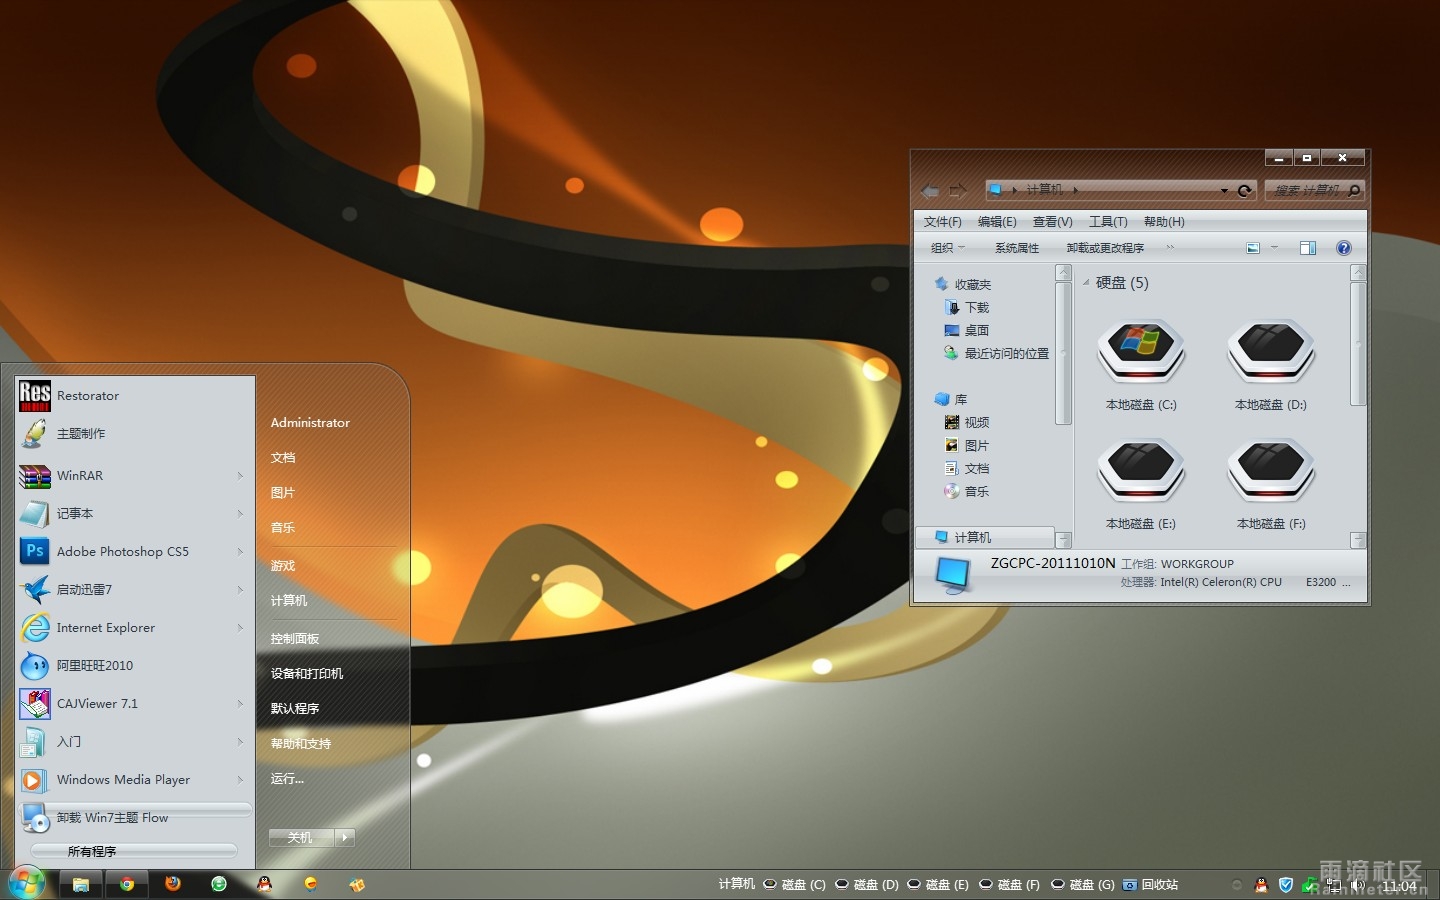
Task: Expand Internet Explorer jump list arrow
Action: pos(241,628)
